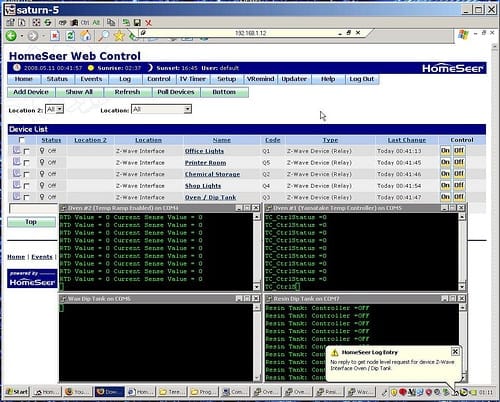The width and height of the screenshot is (500, 402).
Task: Check the Office Lights row checkbox
Action: pyautogui.click(x=27, y=151)
